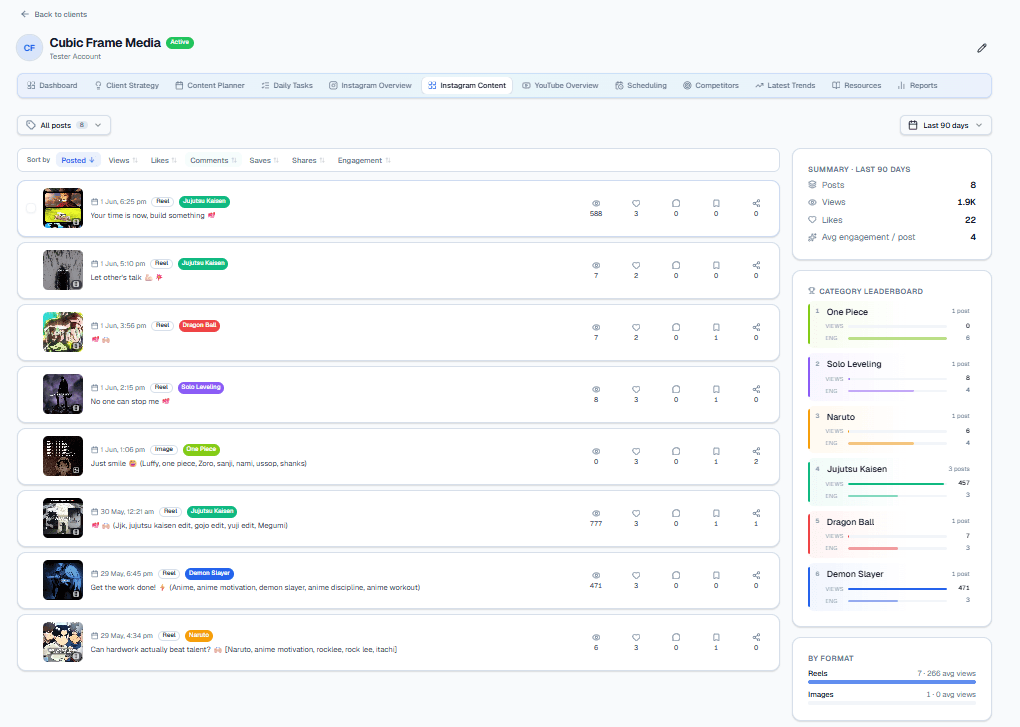The image size is (1020, 727).
Task: Click the eye icon on the 777-views post
Action: (x=596, y=513)
